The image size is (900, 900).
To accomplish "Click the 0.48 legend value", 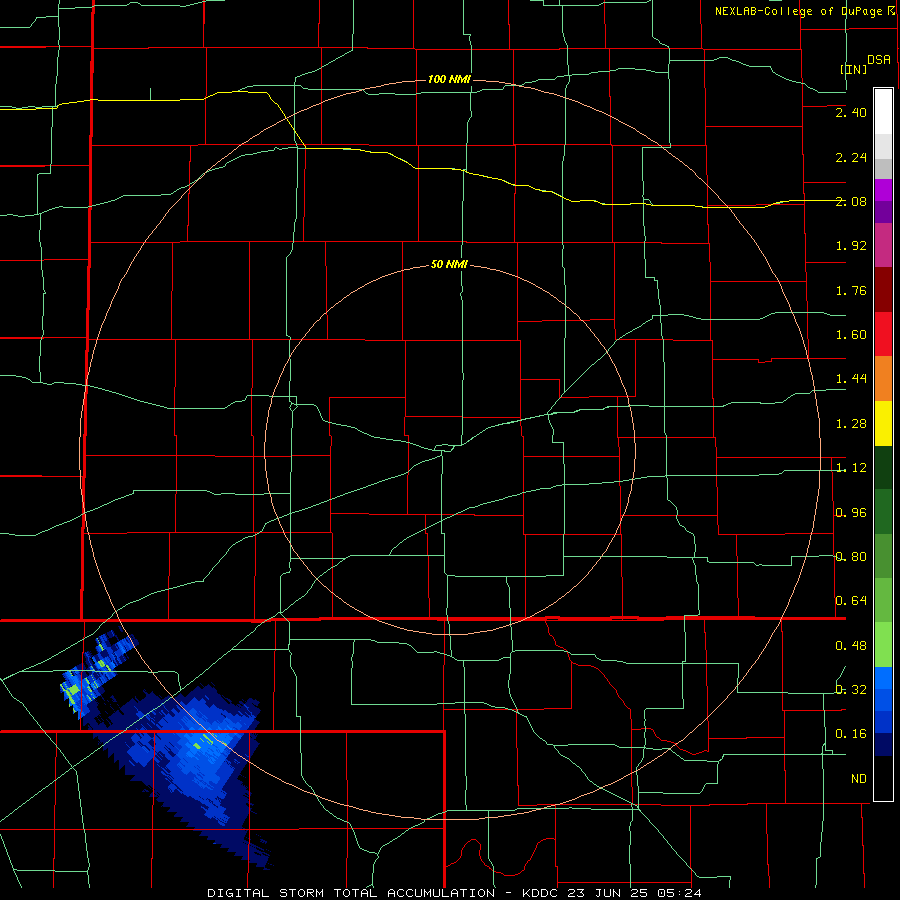I will (851, 646).
